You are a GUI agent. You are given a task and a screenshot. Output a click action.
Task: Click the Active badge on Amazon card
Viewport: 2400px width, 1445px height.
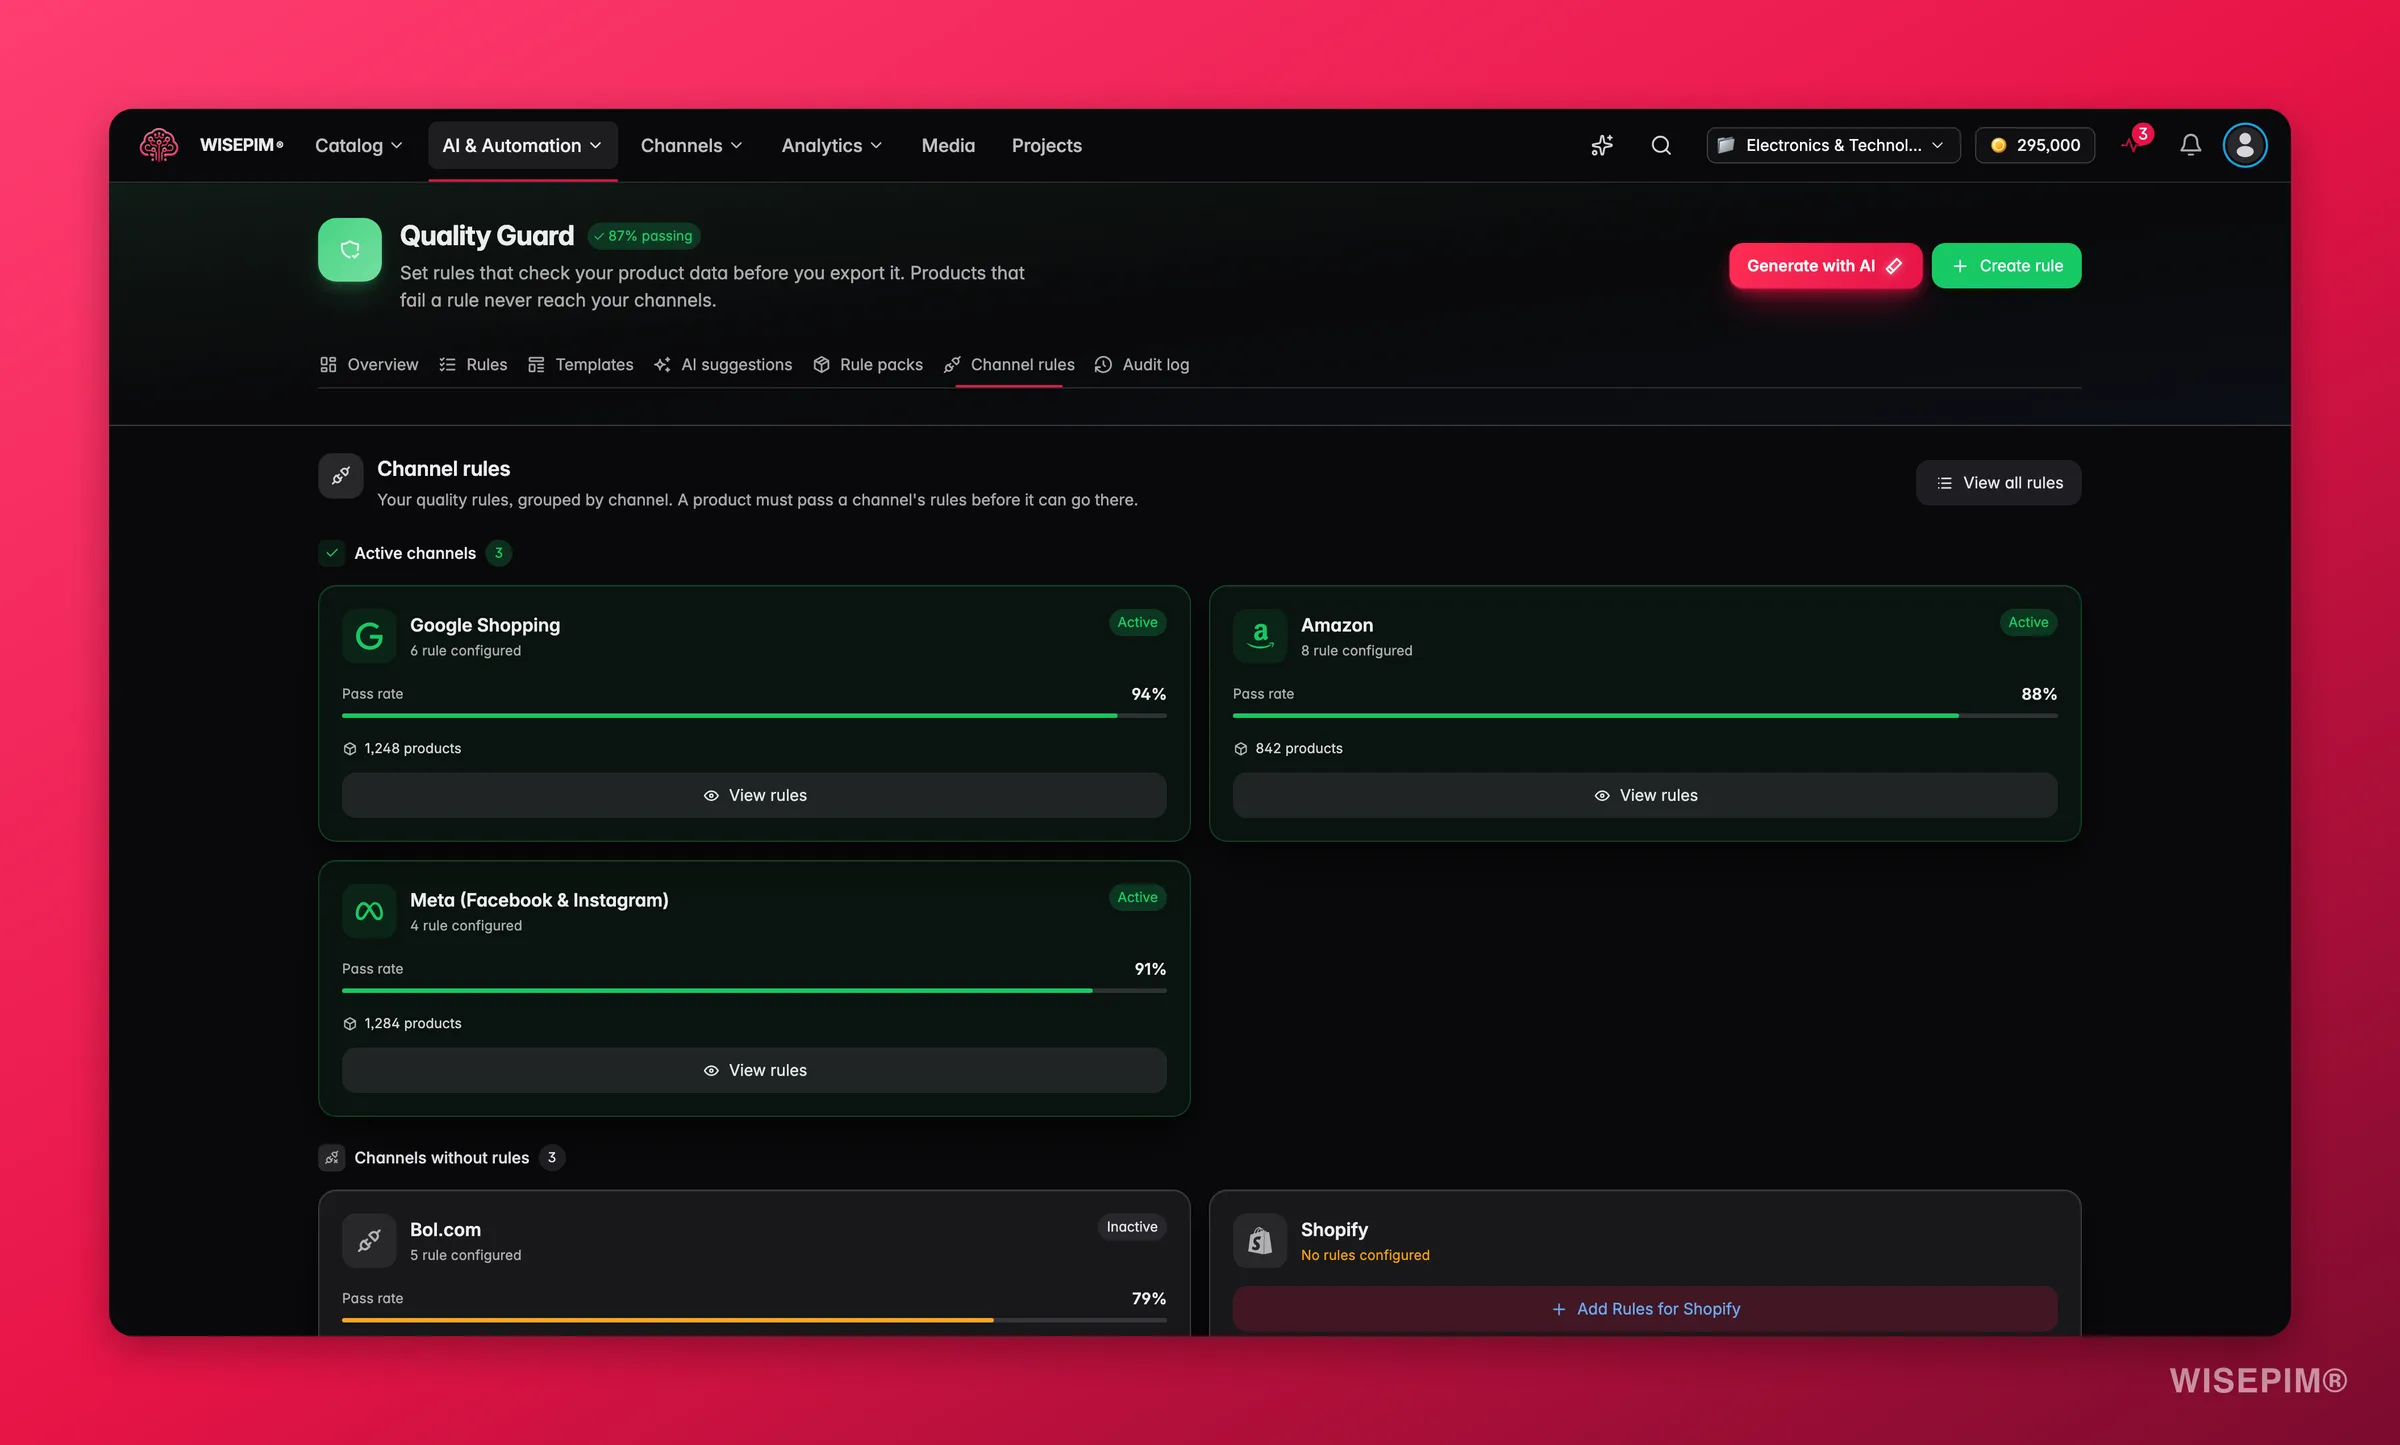[x=2028, y=622]
